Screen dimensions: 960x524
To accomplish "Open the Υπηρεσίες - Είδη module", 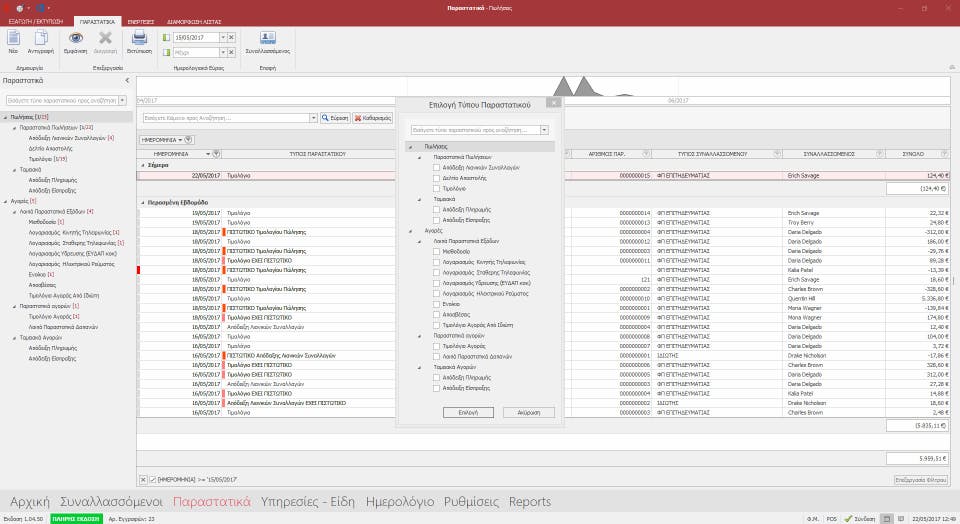I will click(x=308, y=501).
